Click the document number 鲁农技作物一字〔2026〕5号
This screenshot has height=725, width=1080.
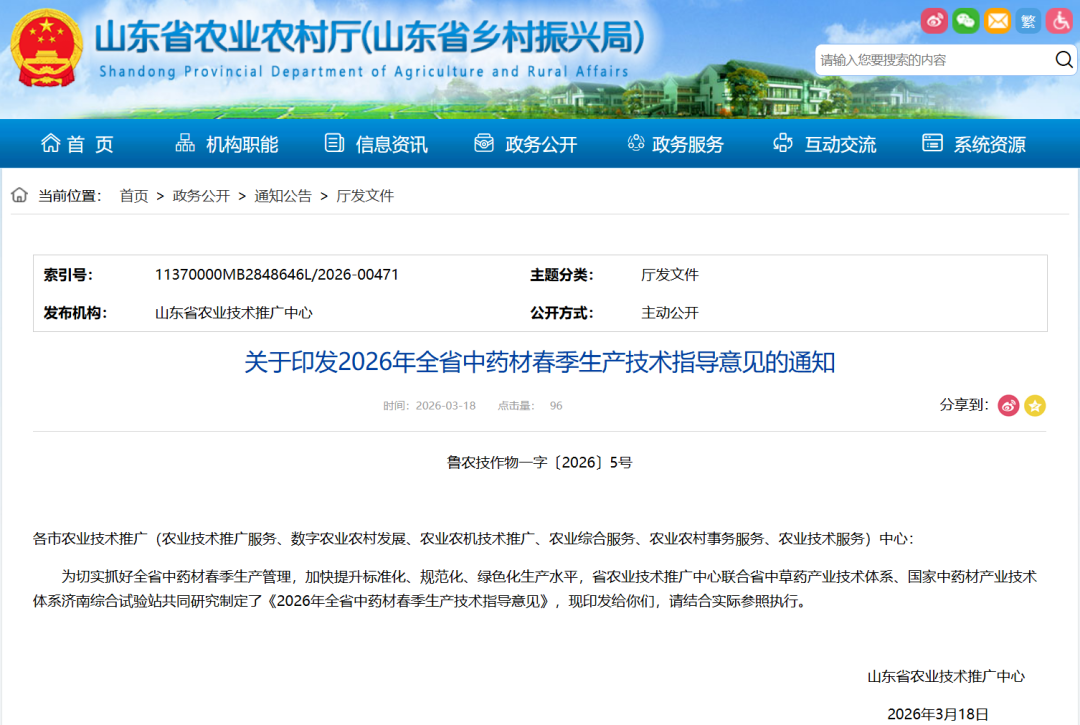click(539, 463)
